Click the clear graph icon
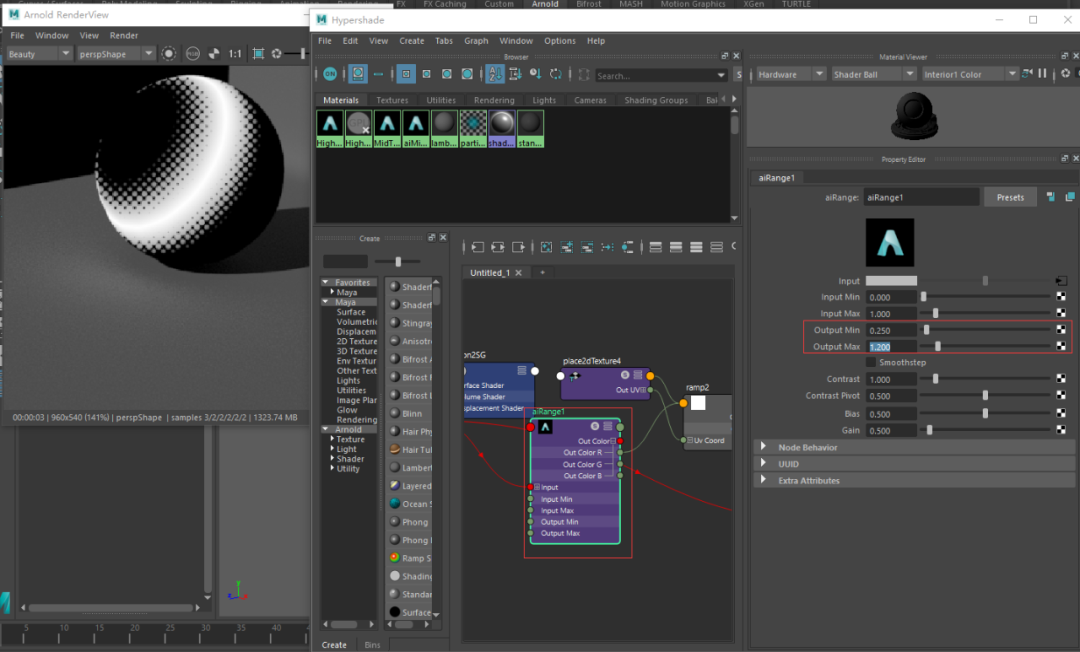 (x=546, y=247)
